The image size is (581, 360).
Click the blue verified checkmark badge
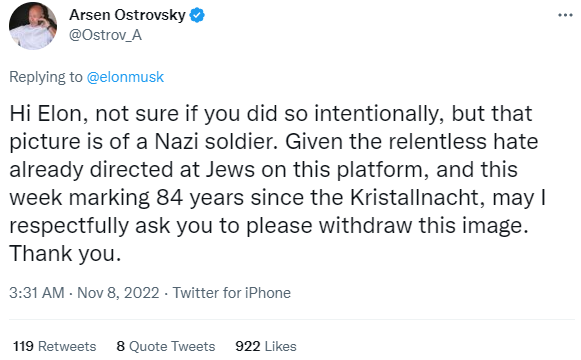(x=197, y=15)
